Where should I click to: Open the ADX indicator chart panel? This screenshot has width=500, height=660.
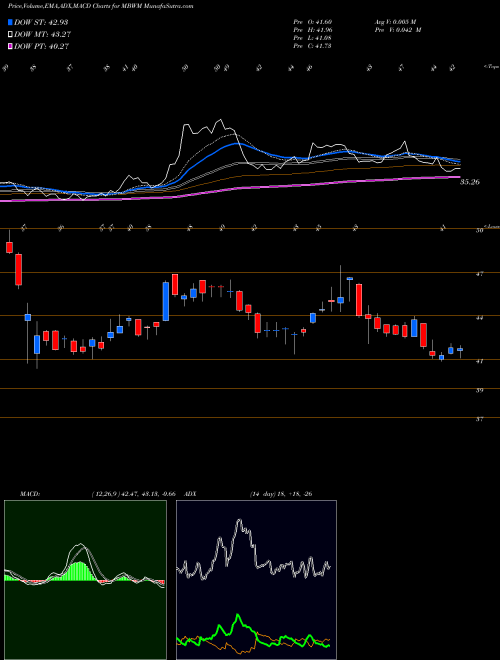(x=256, y=580)
